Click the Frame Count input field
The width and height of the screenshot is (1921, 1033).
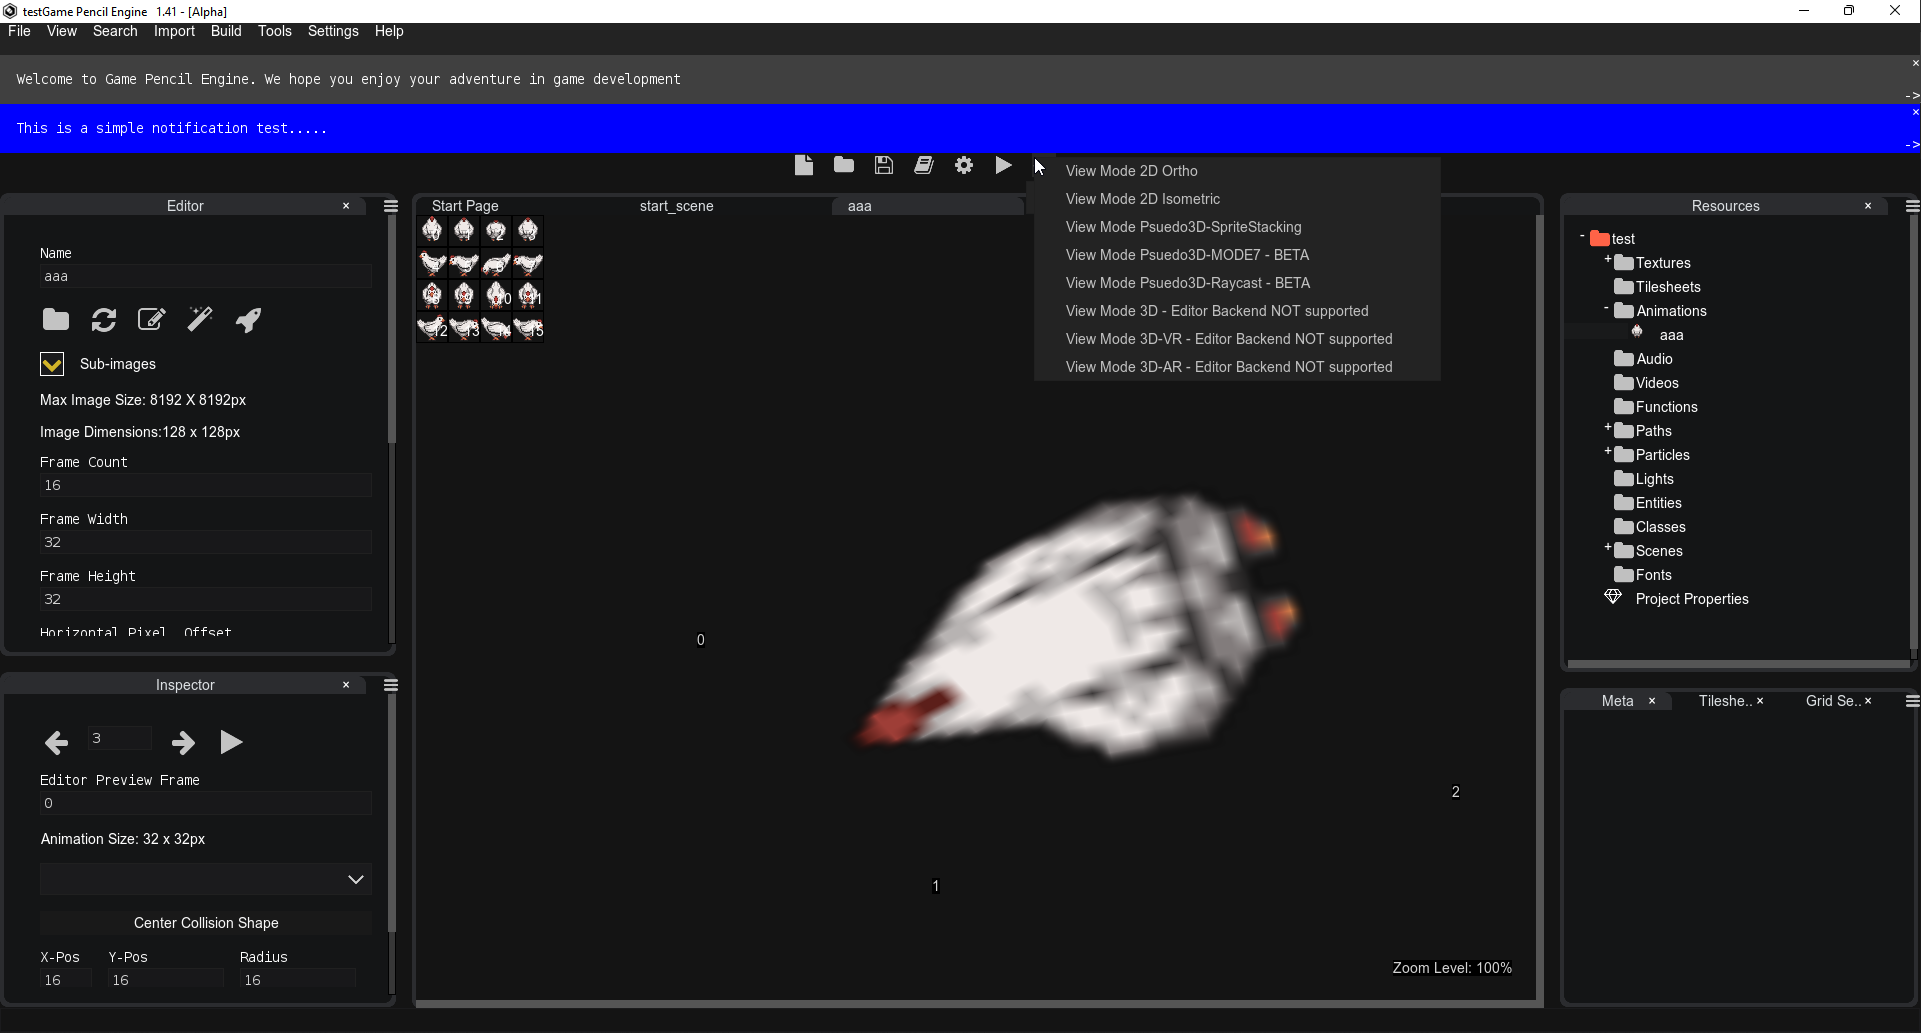pyautogui.click(x=206, y=485)
